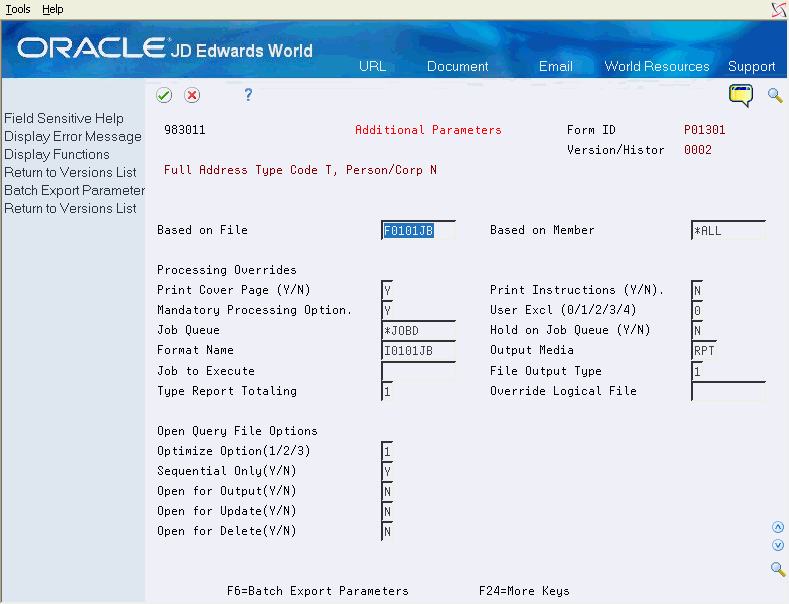Click the first Return to Versions List link

[70, 173]
